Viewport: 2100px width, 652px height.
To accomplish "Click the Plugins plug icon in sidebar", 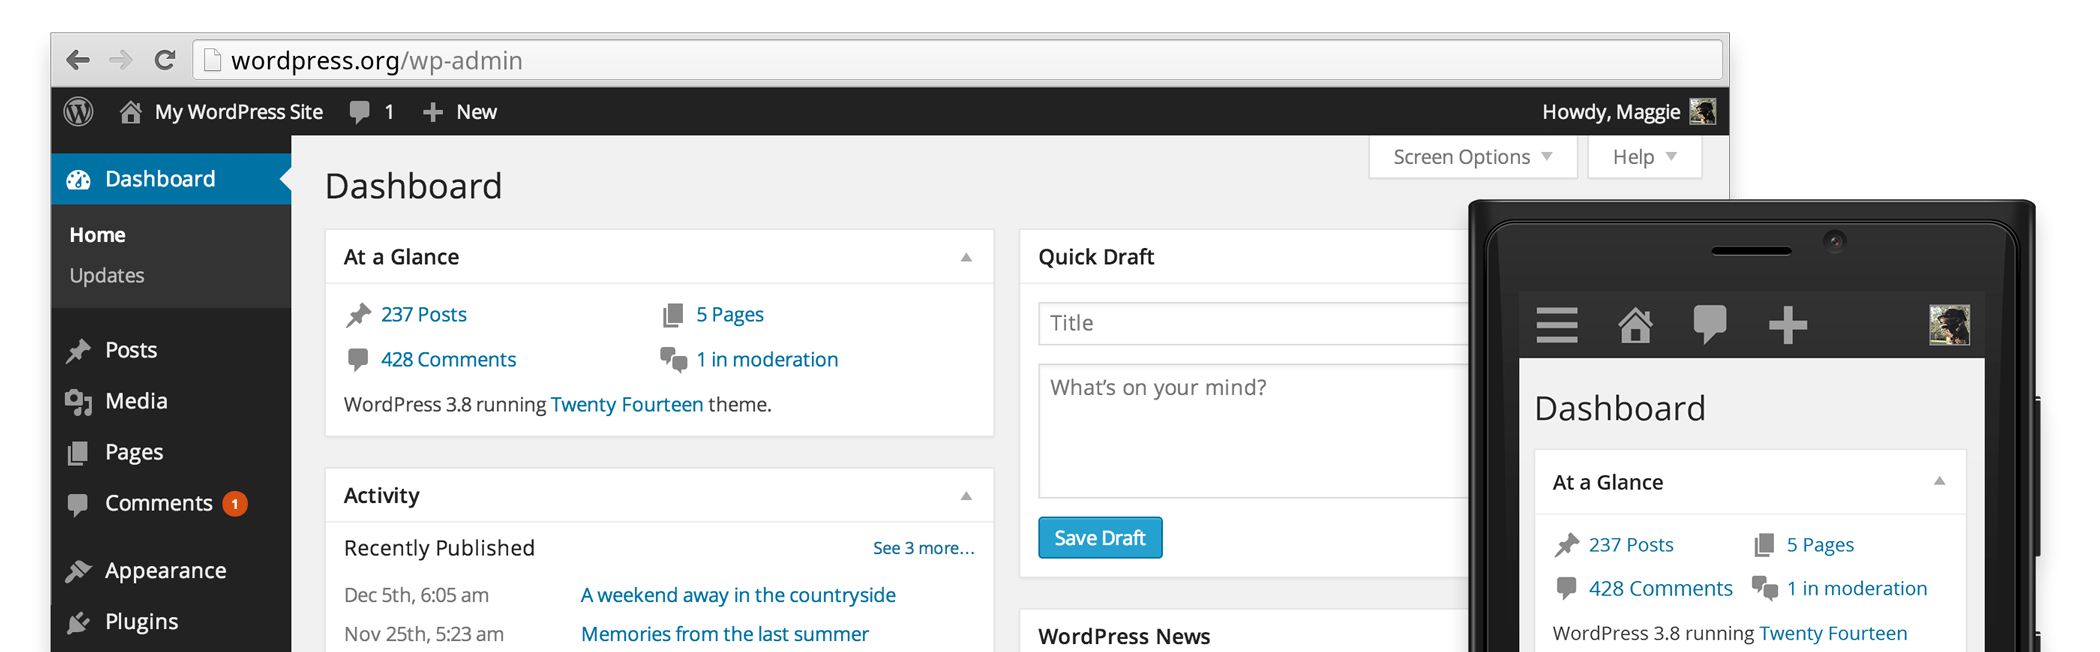I will tap(78, 622).
